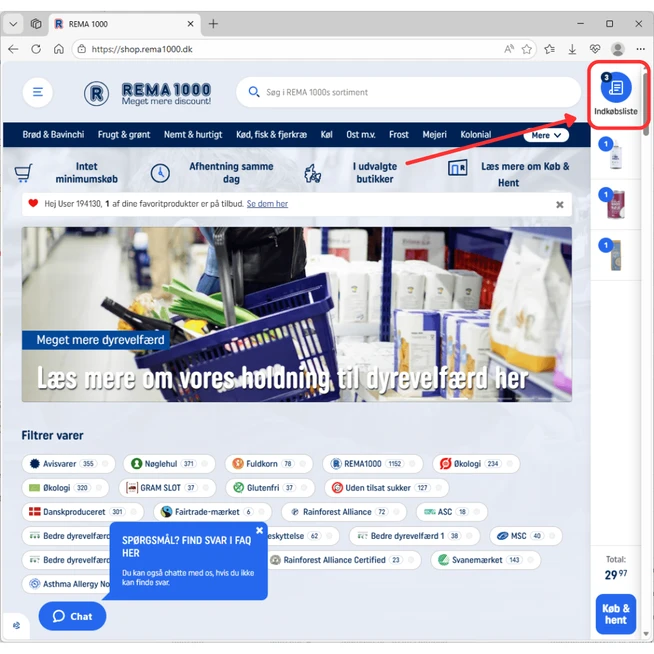
Task: Open the hamburger menu beside the logo
Action: pos(38,92)
